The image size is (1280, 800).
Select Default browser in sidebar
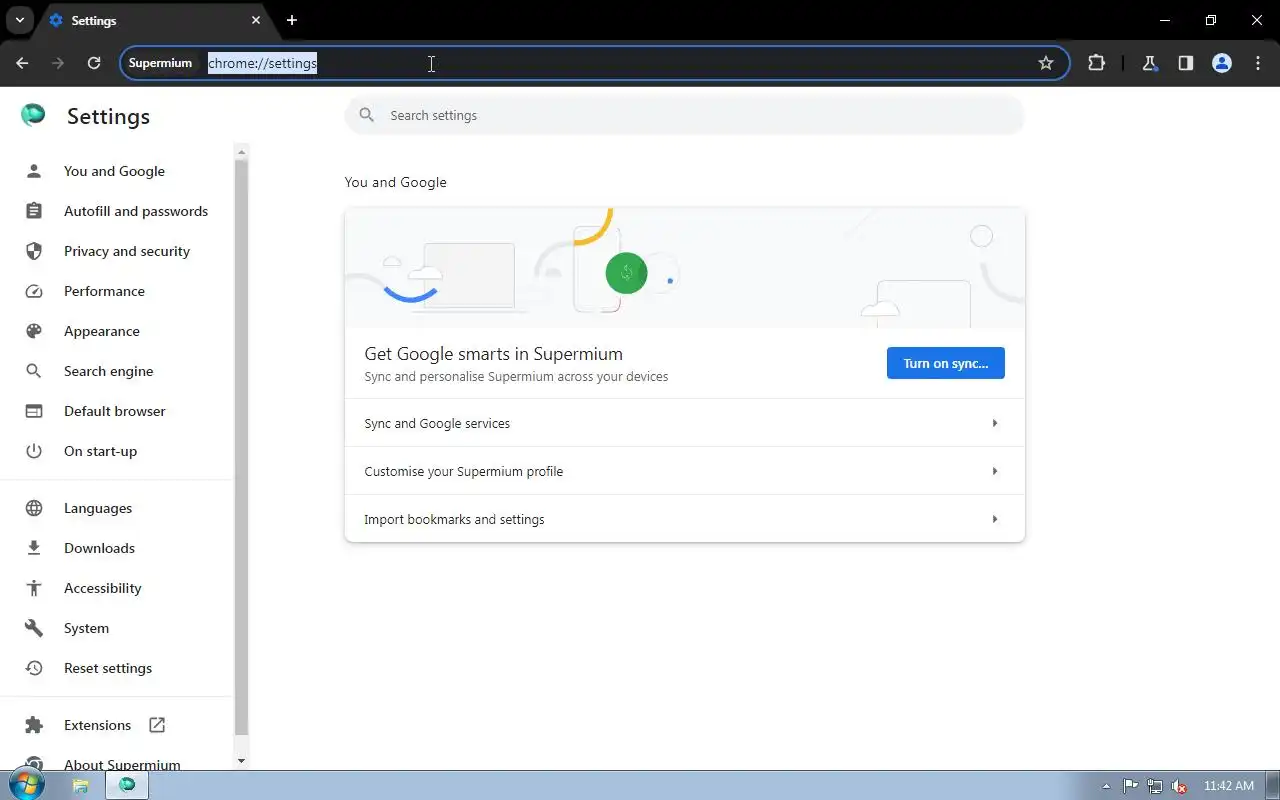point(117,411)
